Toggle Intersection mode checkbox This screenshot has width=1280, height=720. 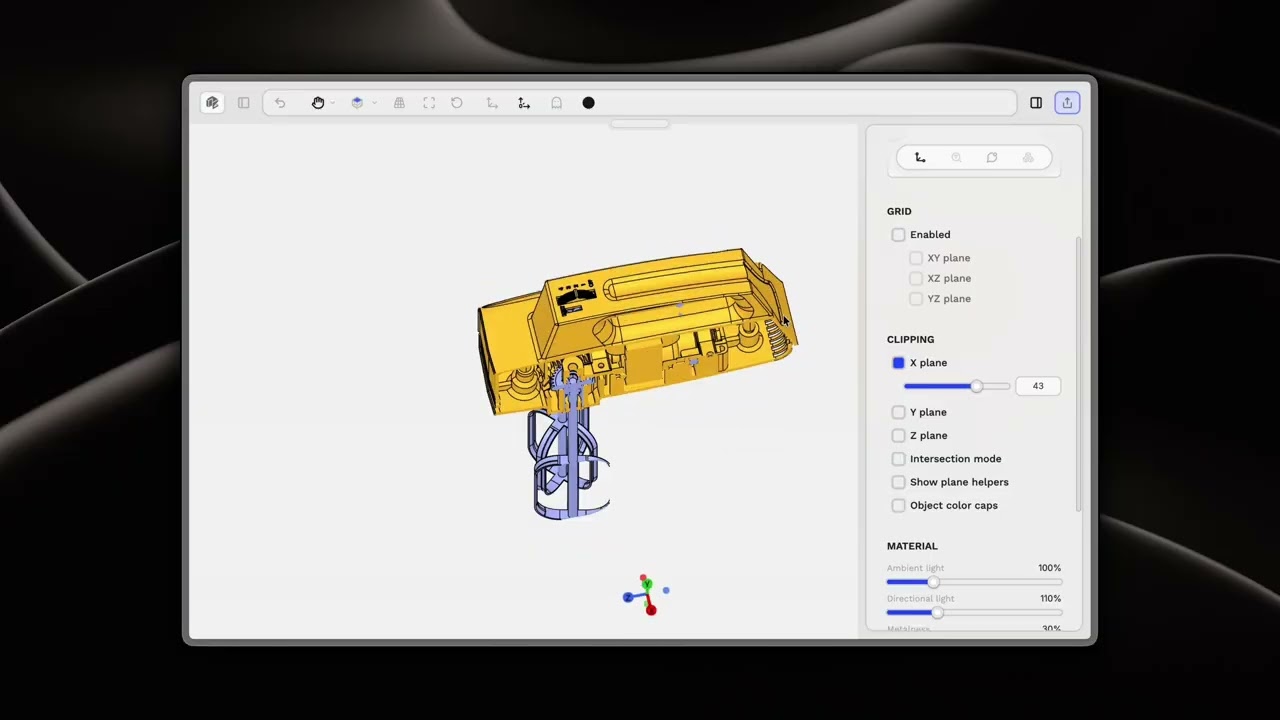pyautogui.click(x=898, y=459)
